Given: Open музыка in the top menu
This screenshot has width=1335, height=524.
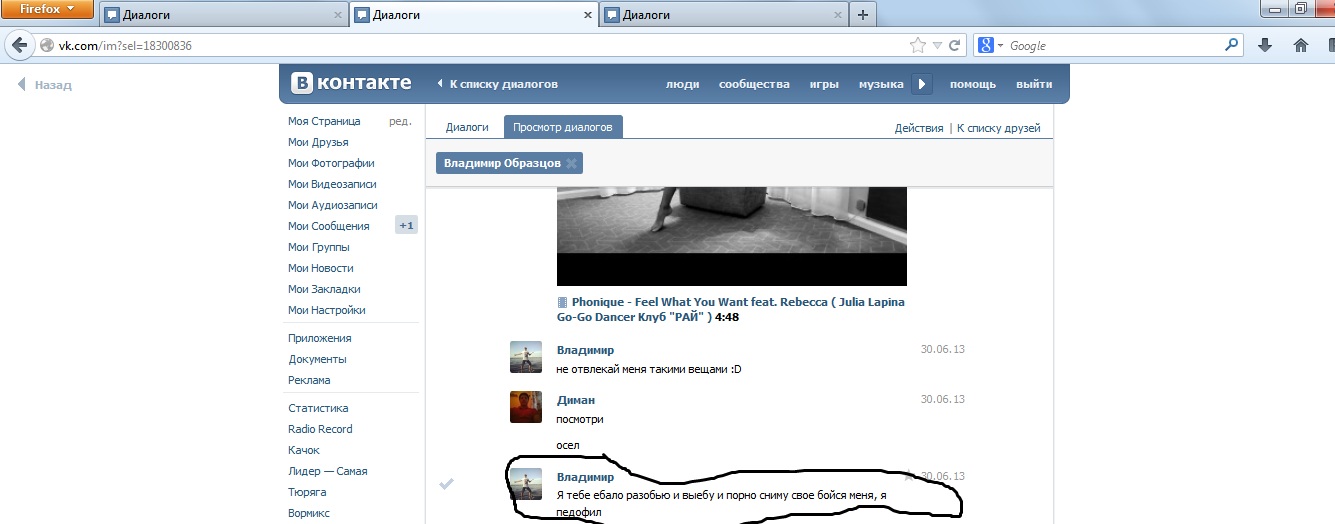Looking at the screenshot, I should (881, 84).
